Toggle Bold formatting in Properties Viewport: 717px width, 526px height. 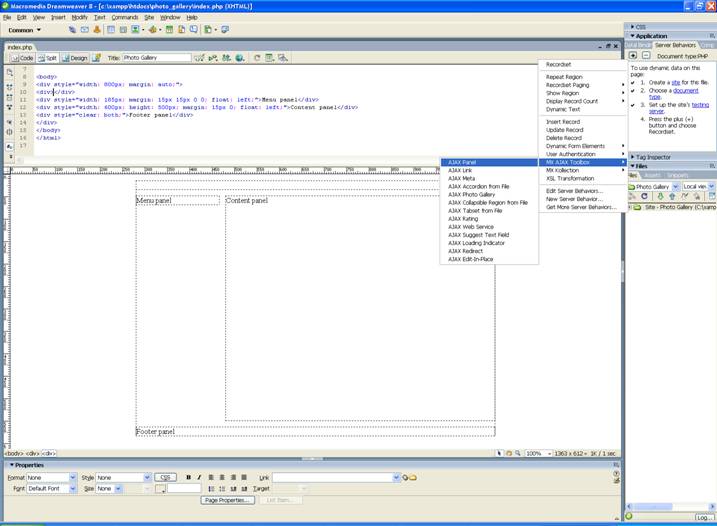(x=188, y=478)
